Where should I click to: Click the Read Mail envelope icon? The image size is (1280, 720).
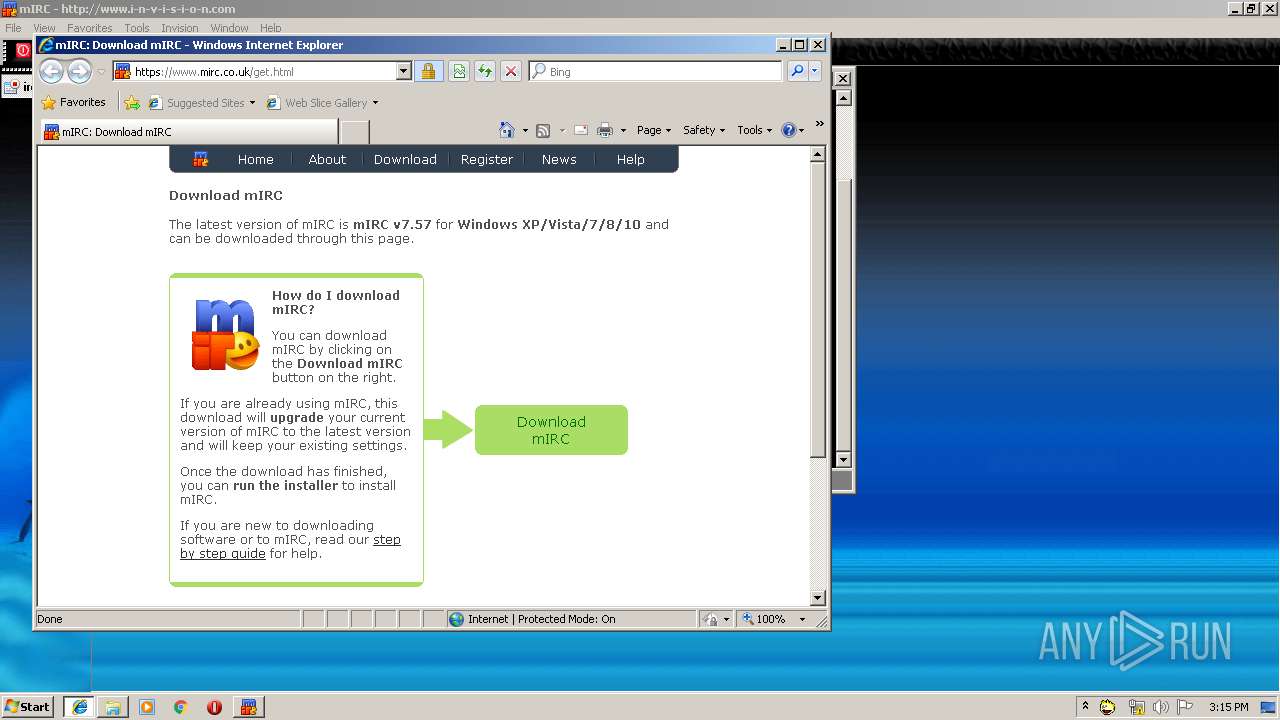[580, 130]
